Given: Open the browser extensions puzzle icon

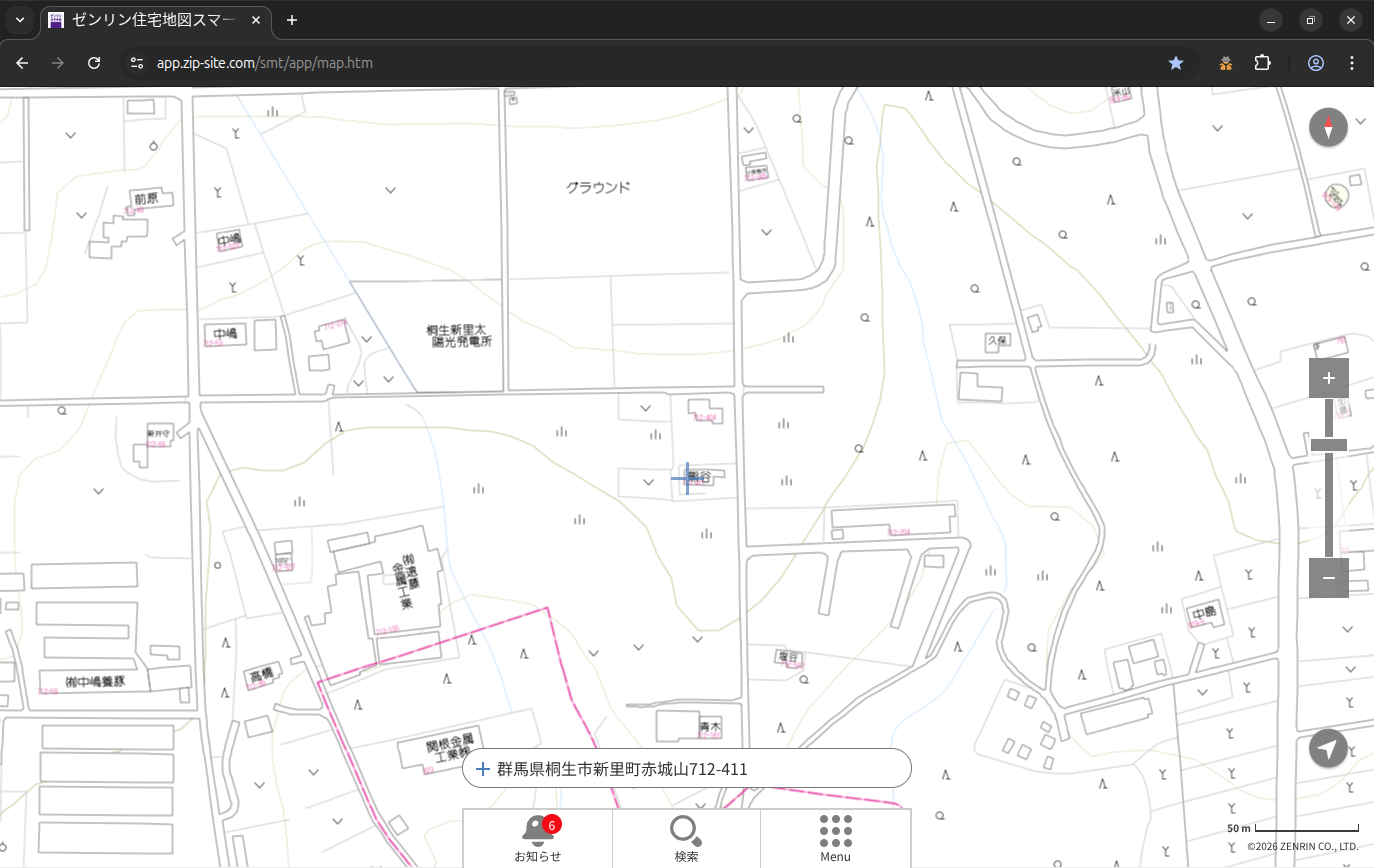Looking at the screenshot, I should [x=1262, y=63].
